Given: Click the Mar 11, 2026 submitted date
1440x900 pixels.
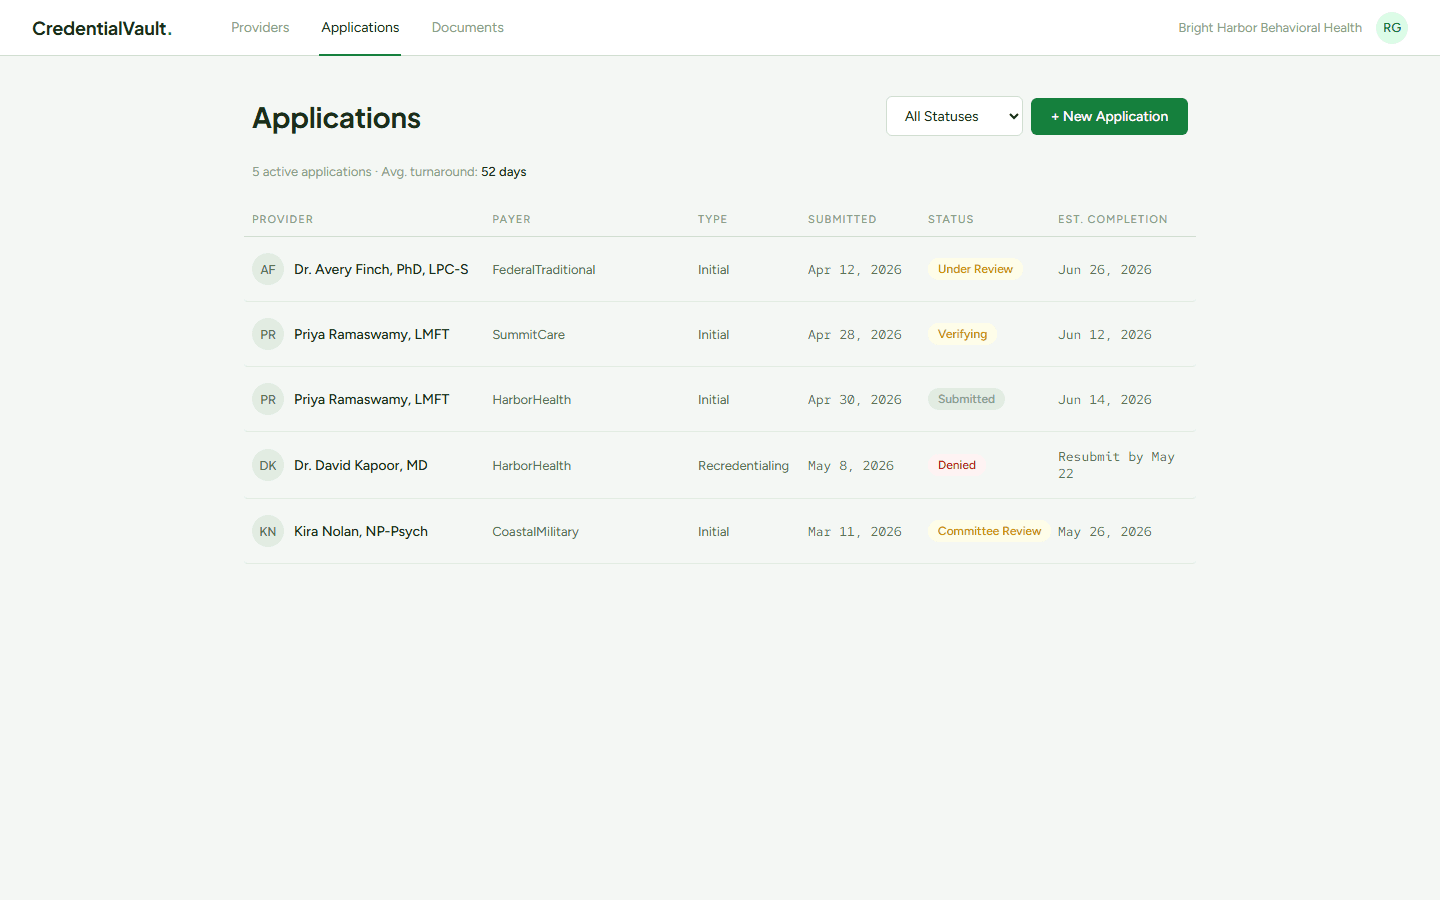Looking at the screenshot, I should point(855,532).
